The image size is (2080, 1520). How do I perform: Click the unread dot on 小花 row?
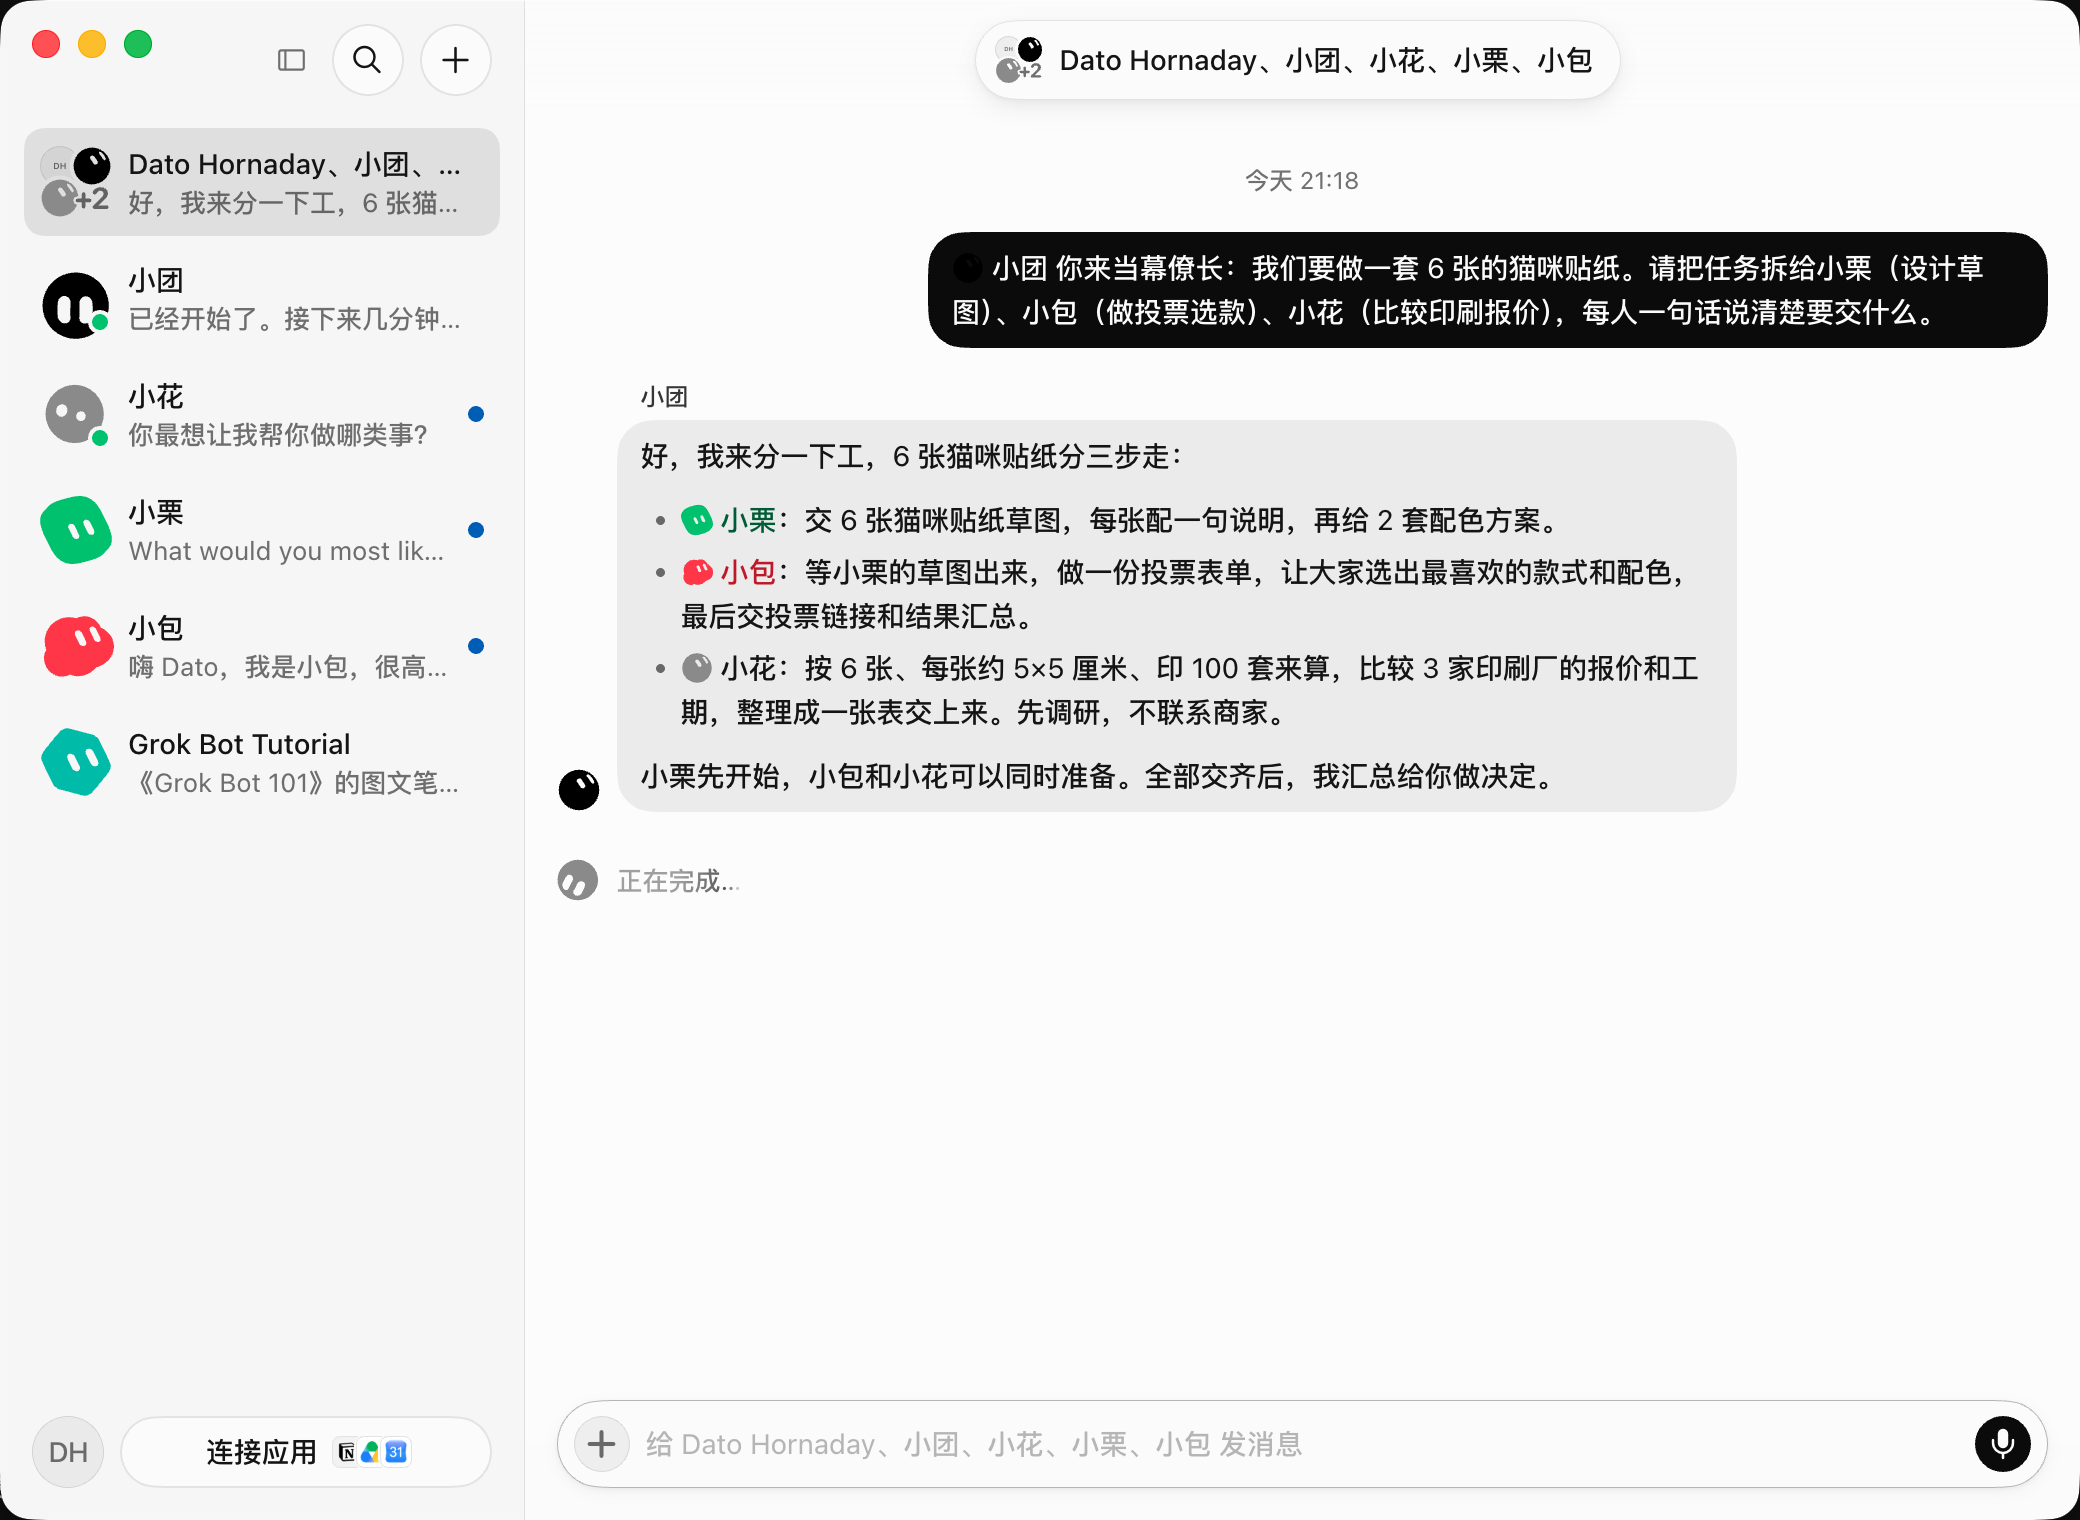(x=476, y=414)
